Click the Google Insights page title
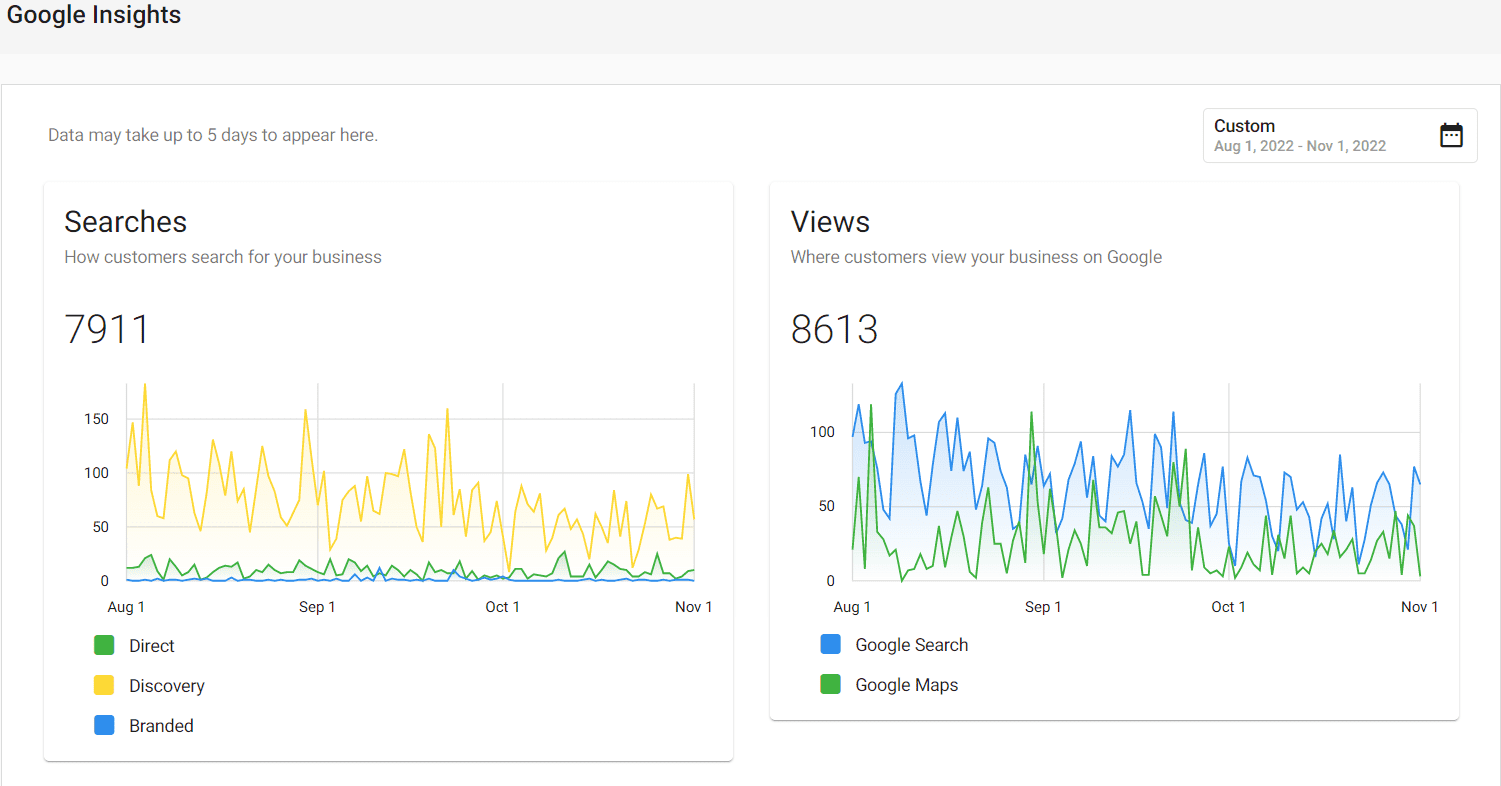 click(94, 15)
